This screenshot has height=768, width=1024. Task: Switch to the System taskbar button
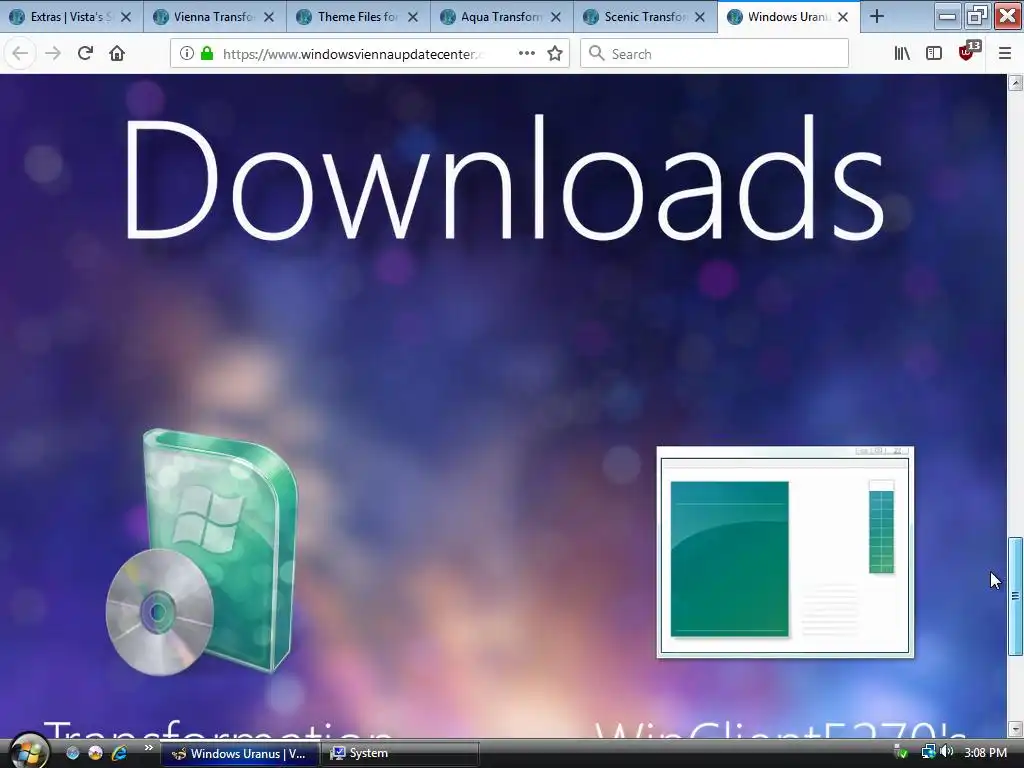[400, 753]
